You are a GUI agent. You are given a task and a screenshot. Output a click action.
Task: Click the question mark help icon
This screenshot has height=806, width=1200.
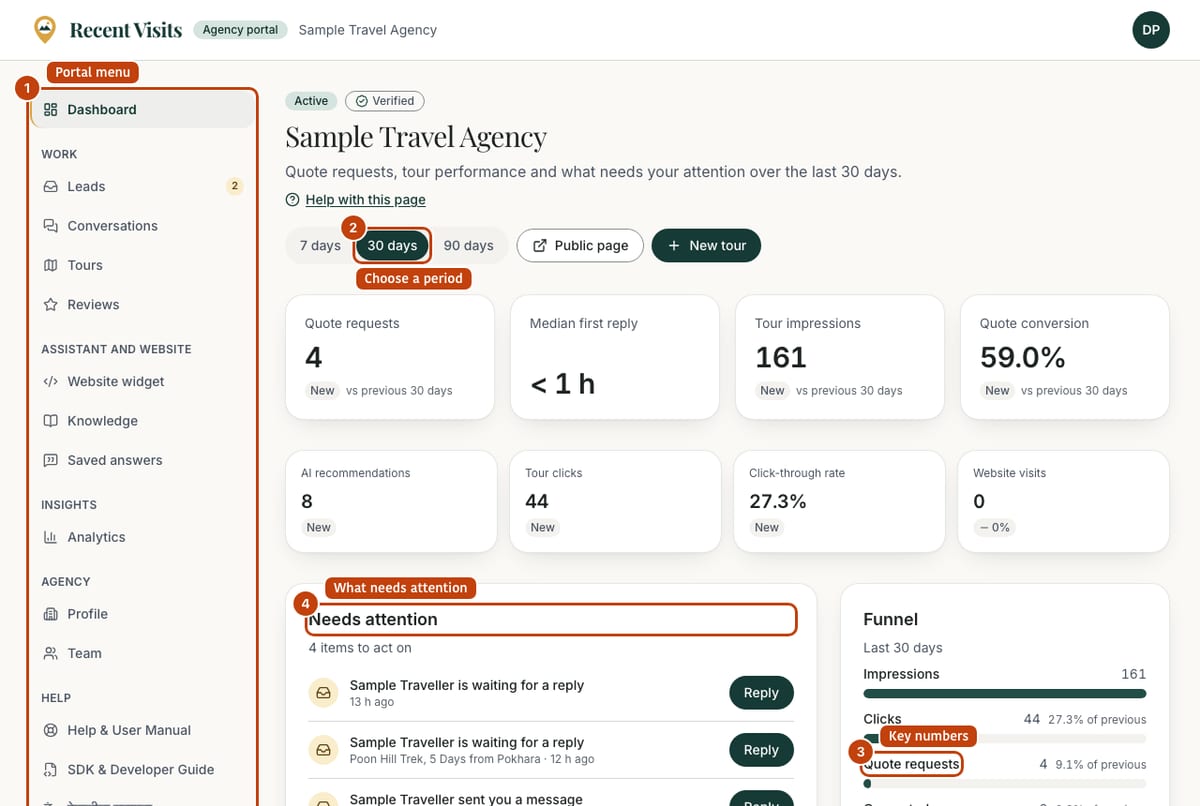(x=292, y=200)
